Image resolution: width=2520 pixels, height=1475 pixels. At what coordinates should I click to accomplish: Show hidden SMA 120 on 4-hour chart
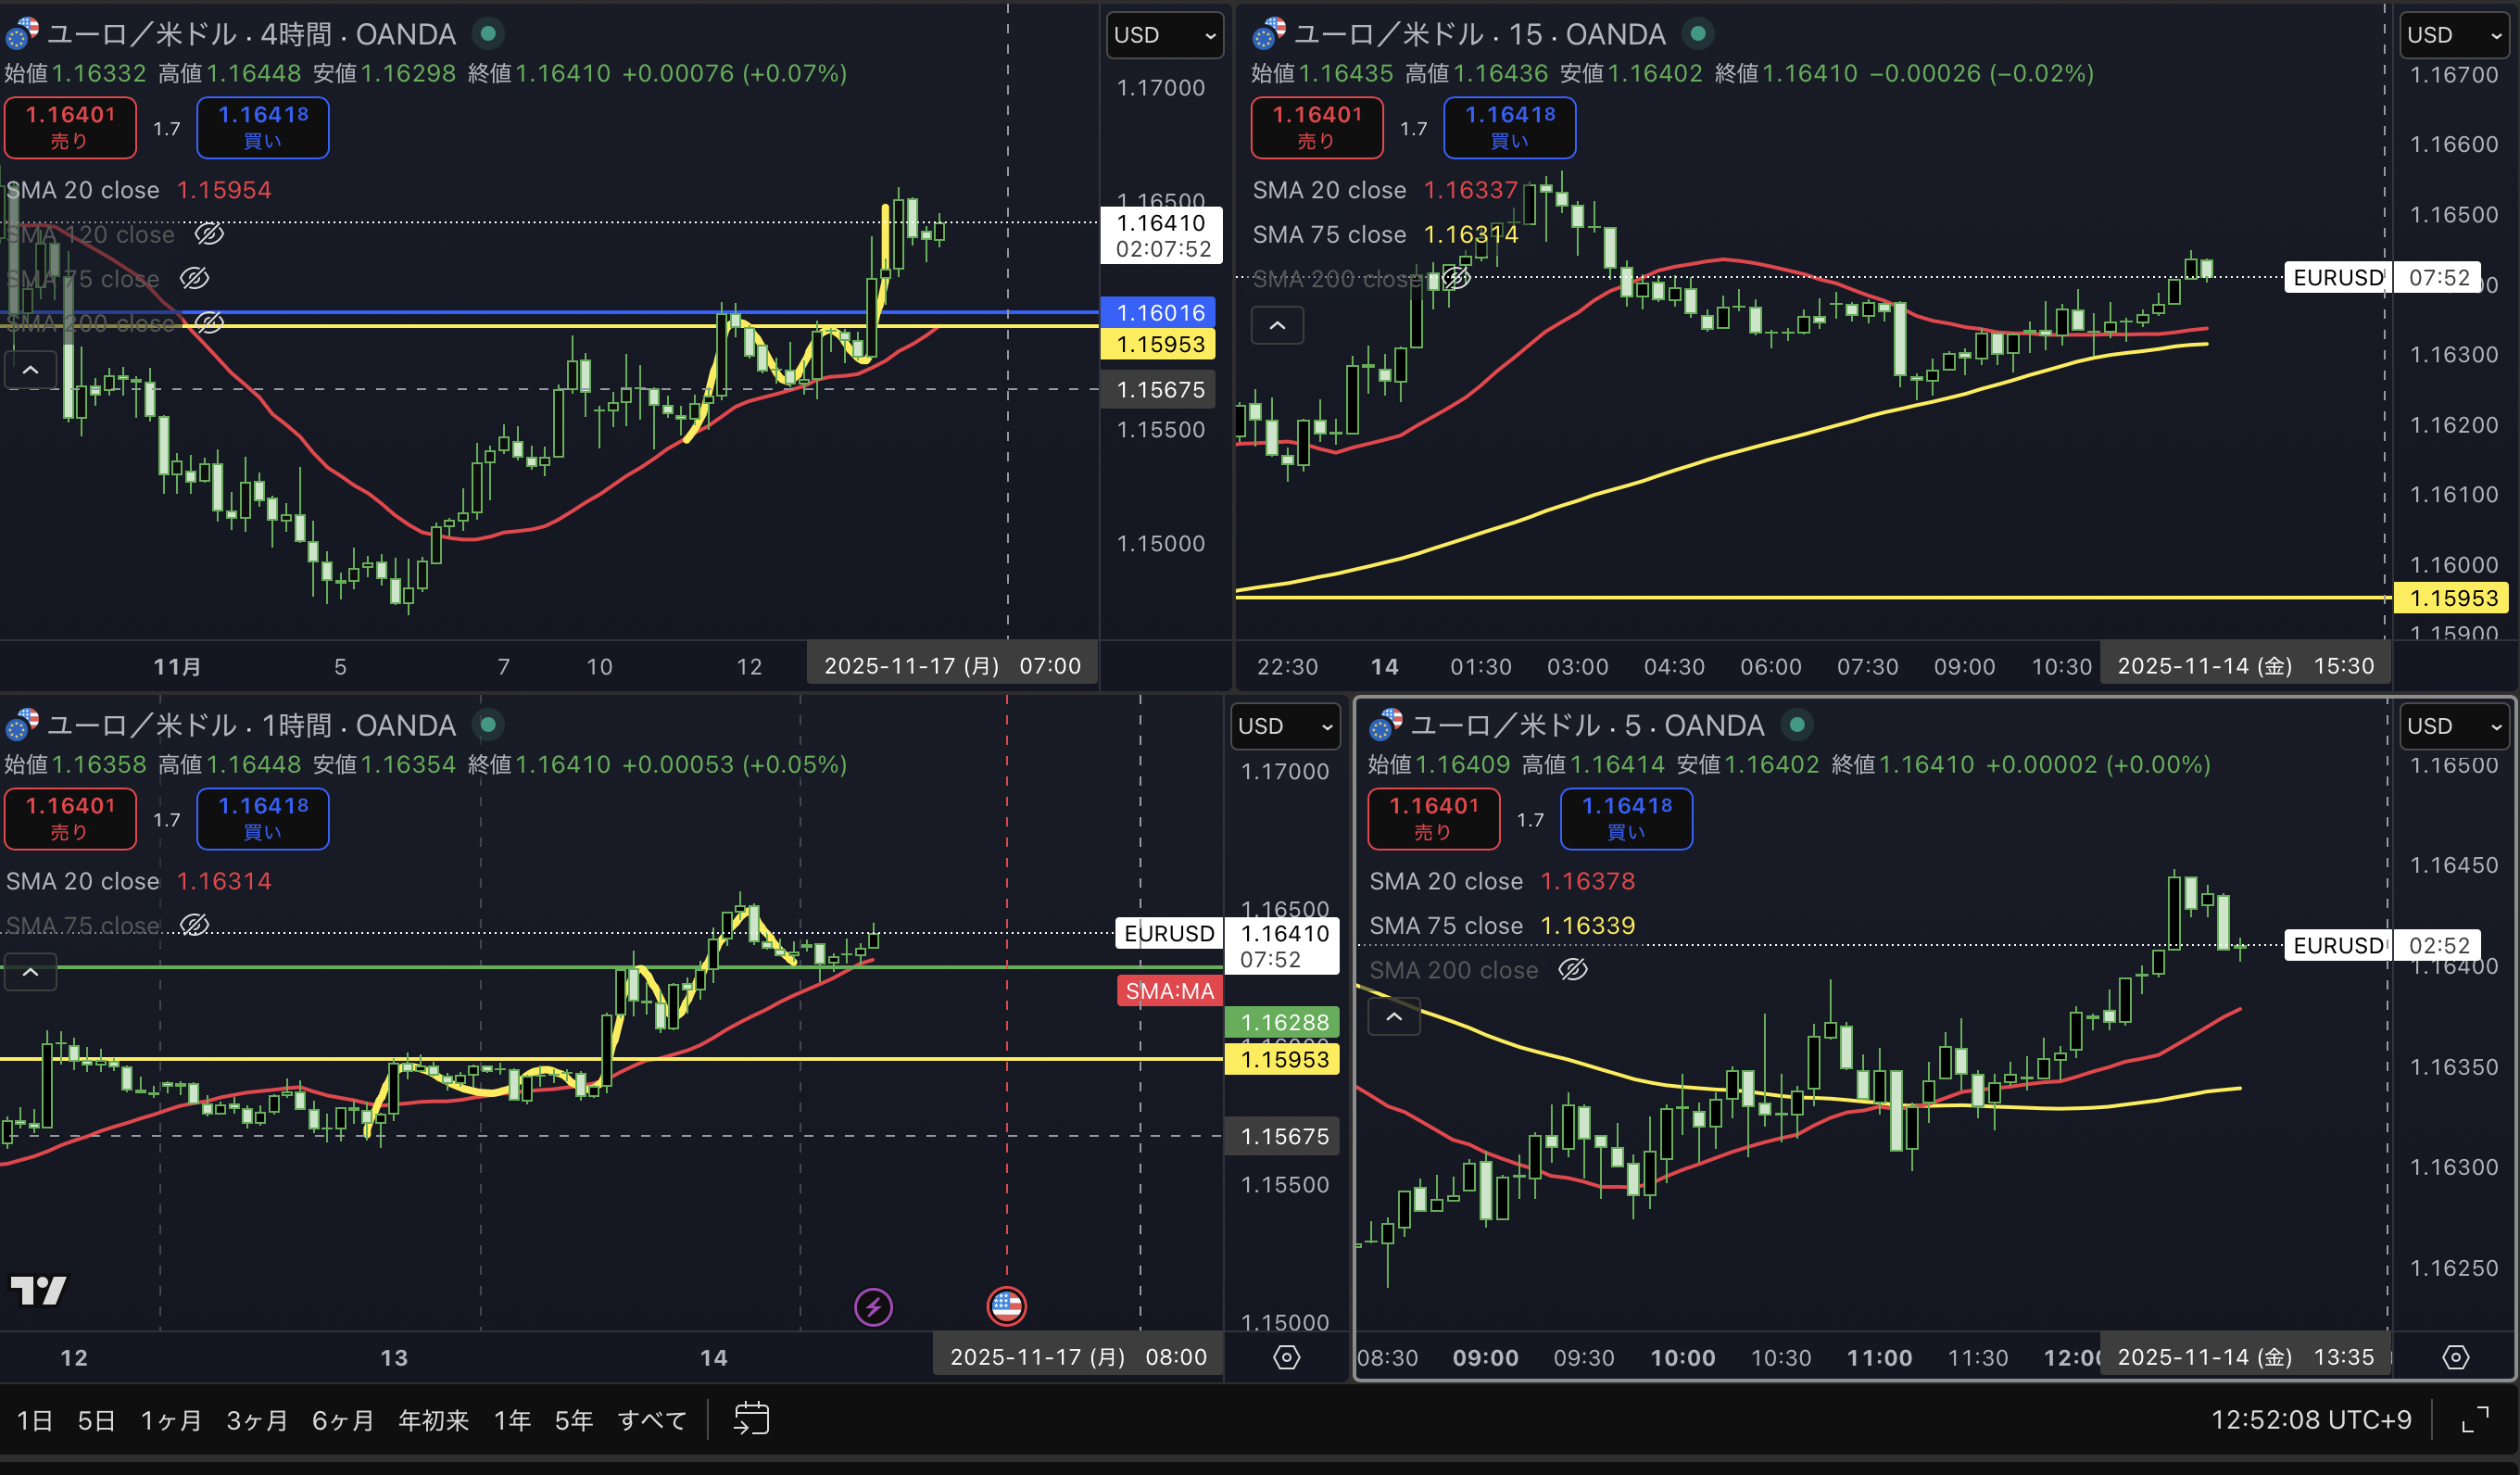coord(209,234)
